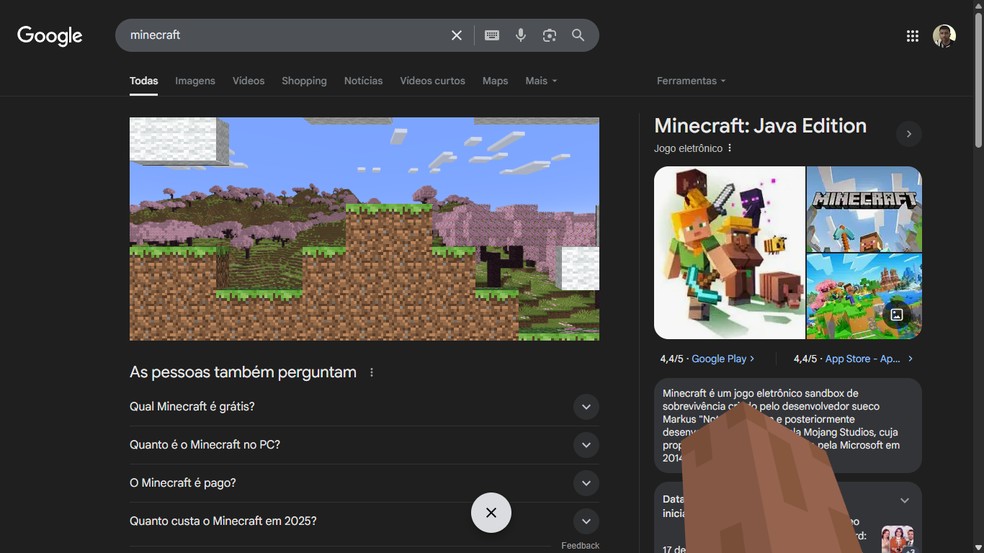Open the Google account profile avatar
This screenshot has width=984, height=553.
pyautogui.click(x=944, y=36)
